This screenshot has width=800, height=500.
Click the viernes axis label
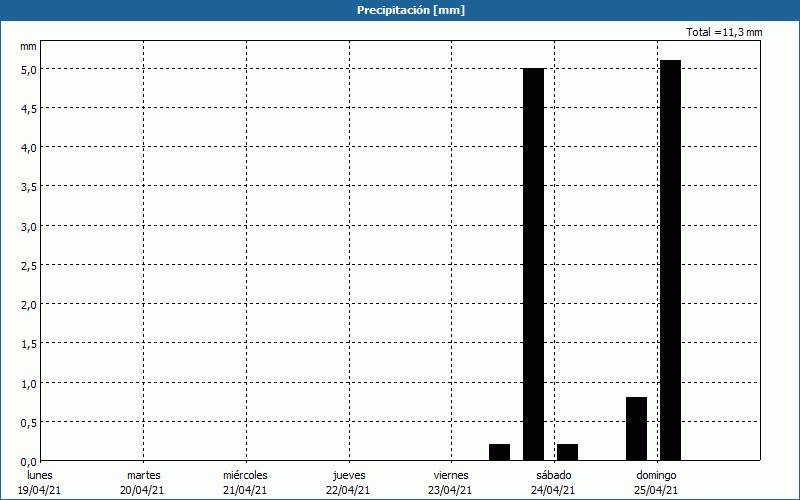click(451, 475)
